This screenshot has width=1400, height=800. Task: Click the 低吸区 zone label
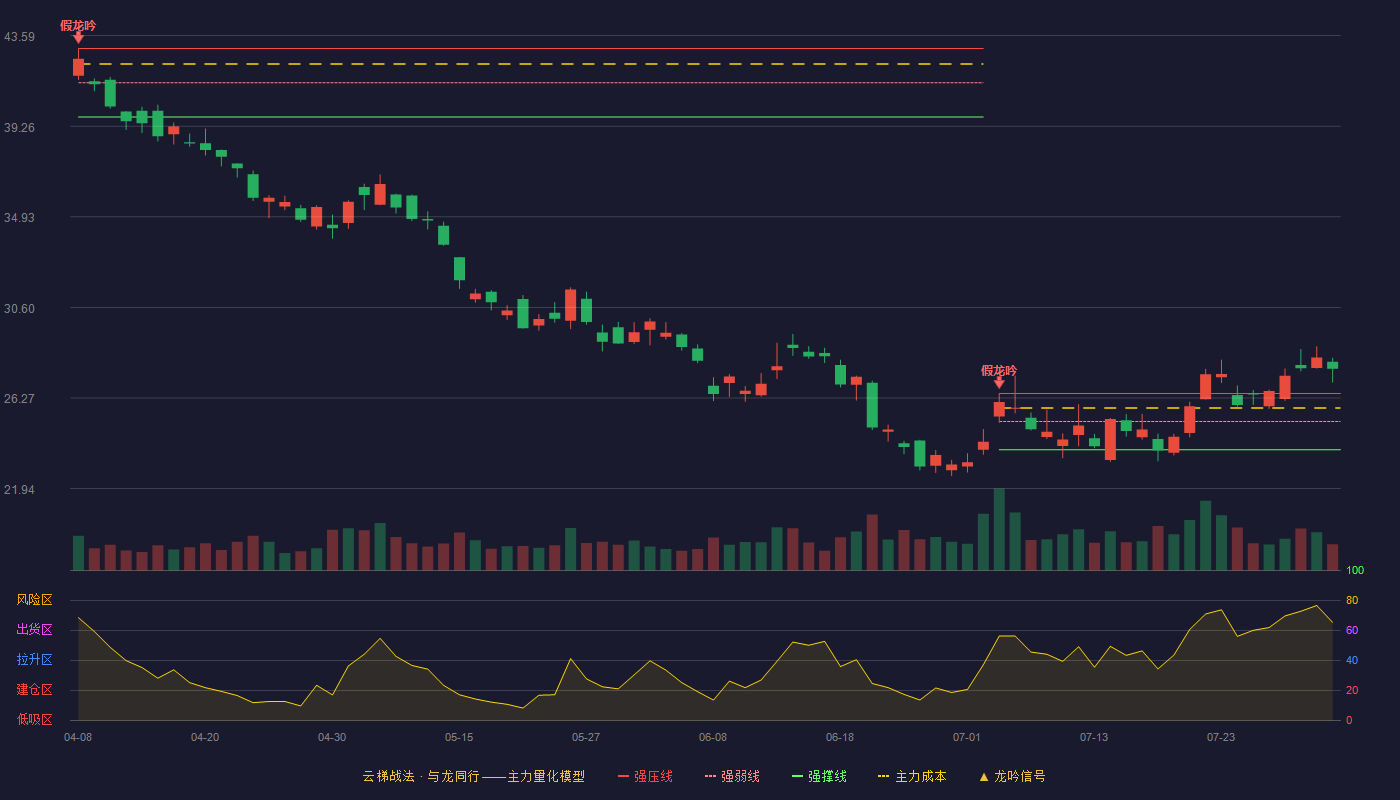[34, 719]
